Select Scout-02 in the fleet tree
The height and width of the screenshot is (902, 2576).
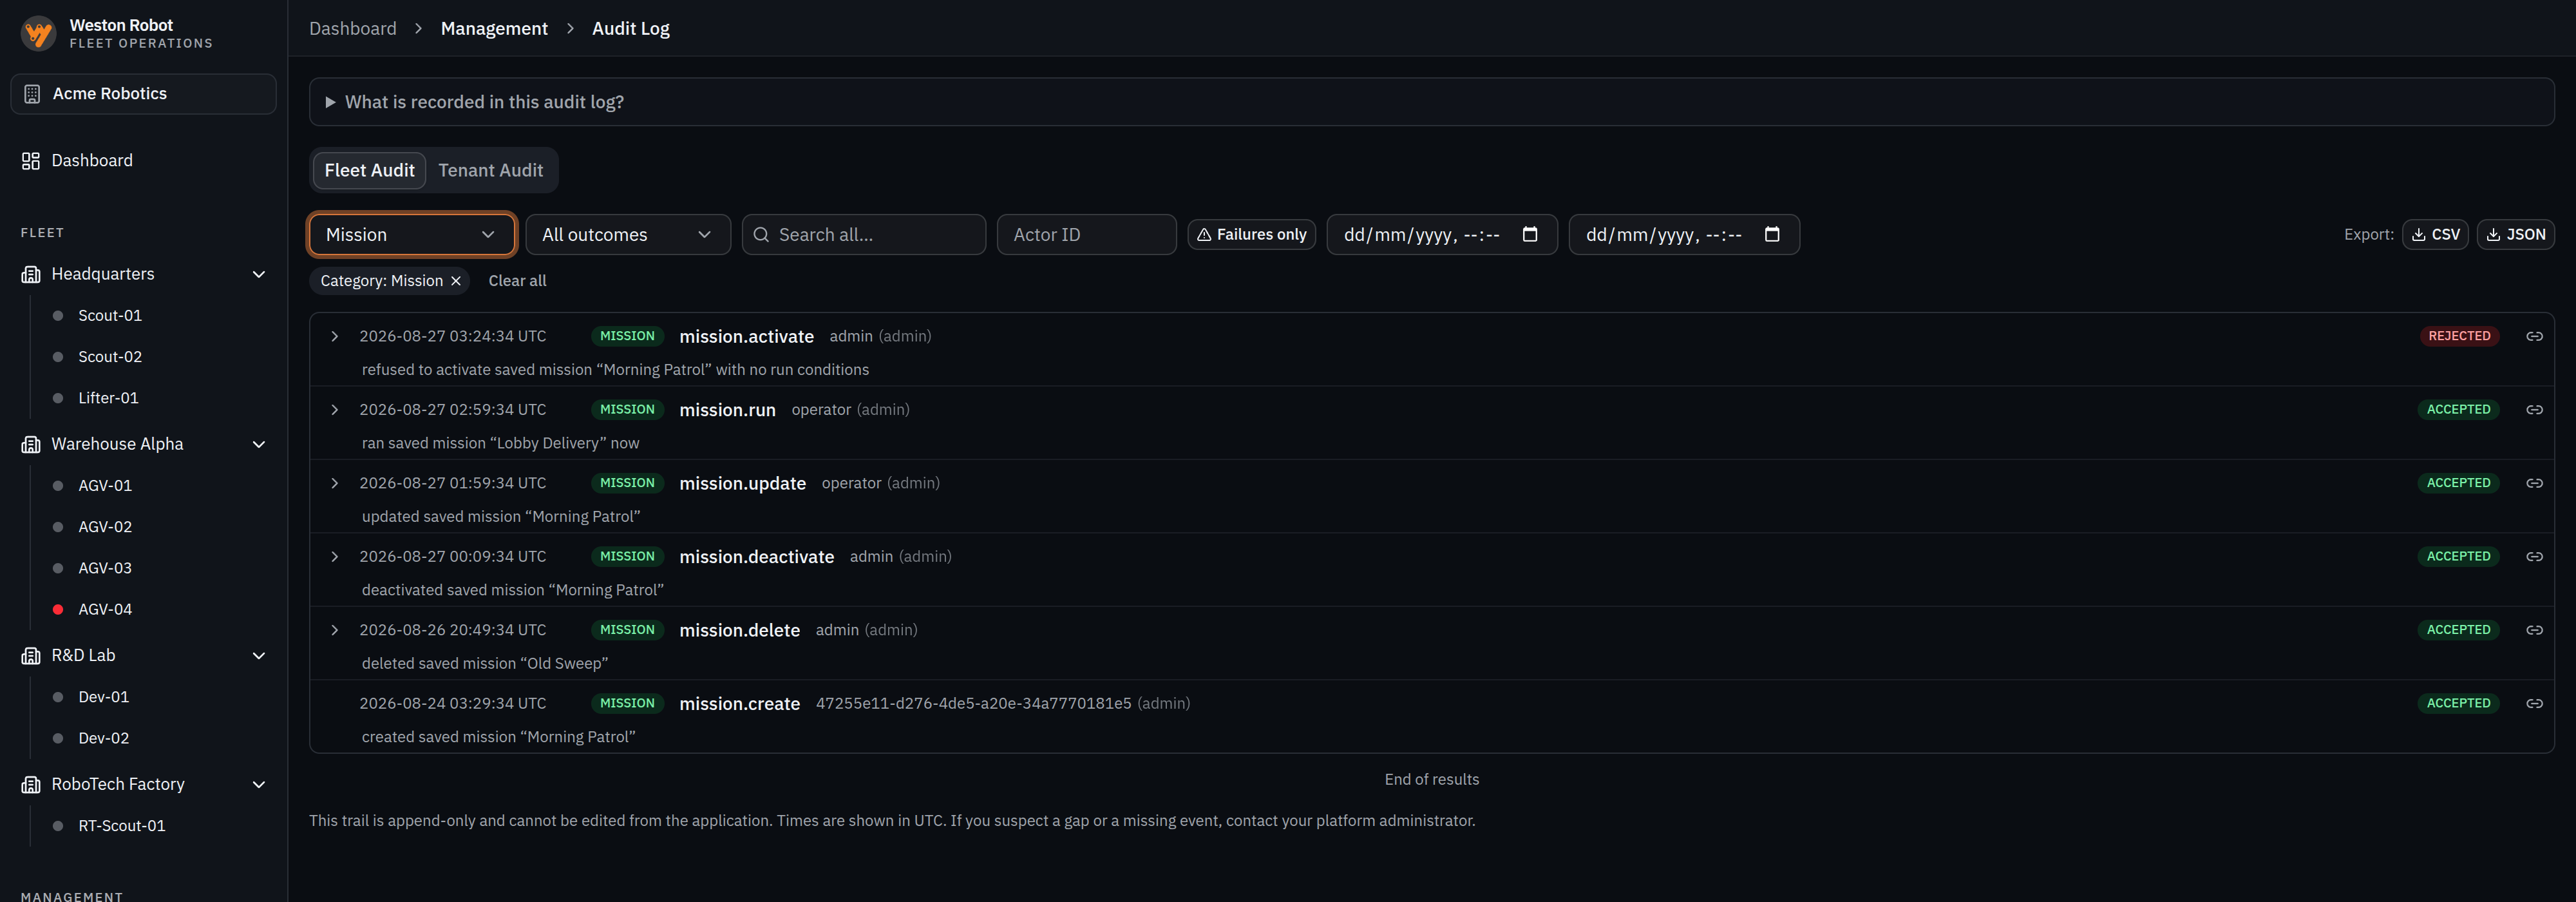110,357
